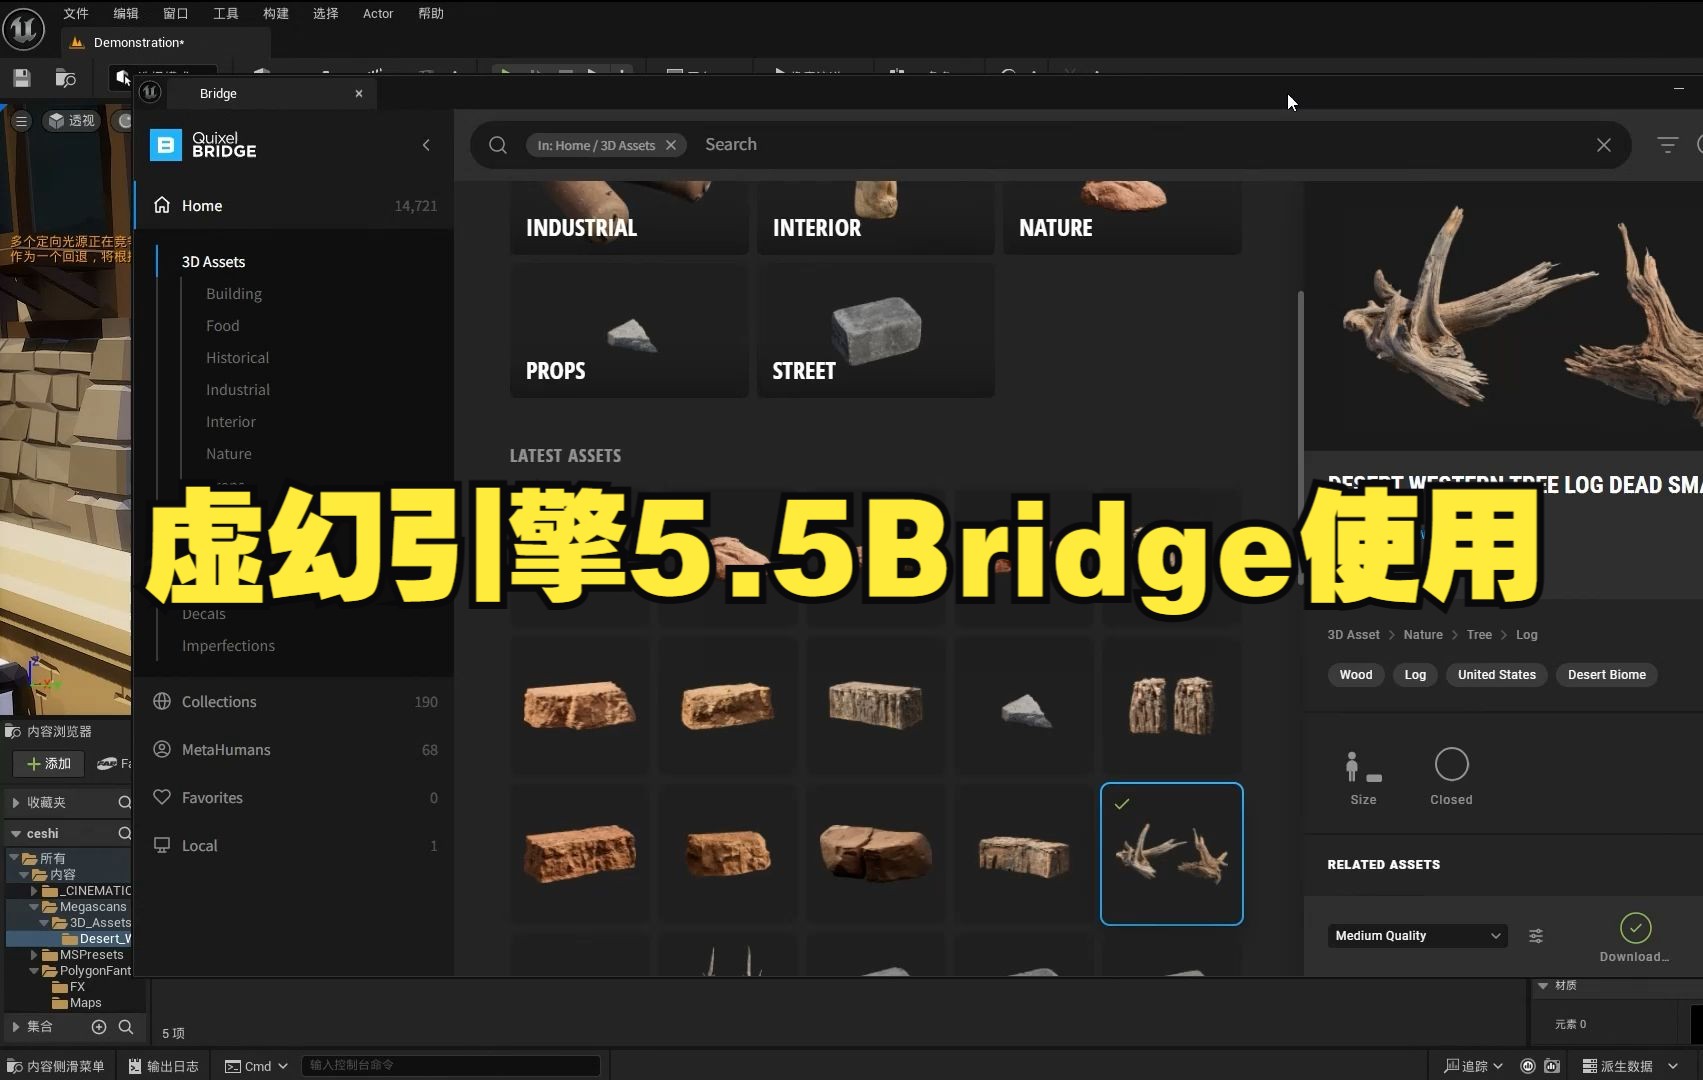Click the MetaHumans person icon

162,749
